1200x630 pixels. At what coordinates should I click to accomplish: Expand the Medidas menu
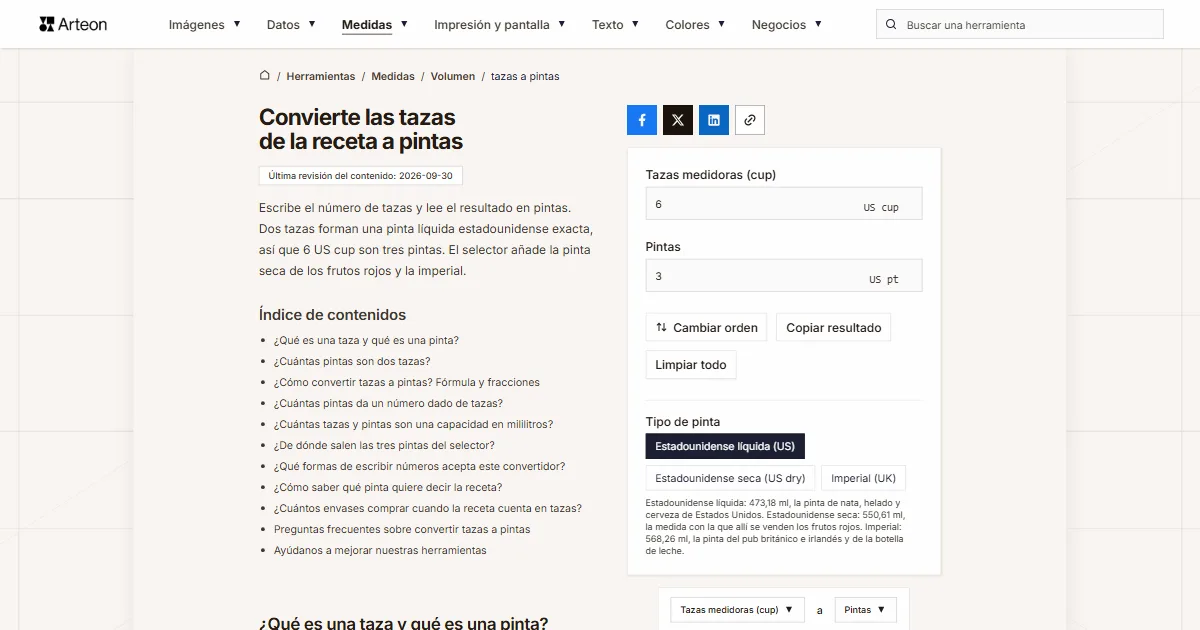pos(375,25)
